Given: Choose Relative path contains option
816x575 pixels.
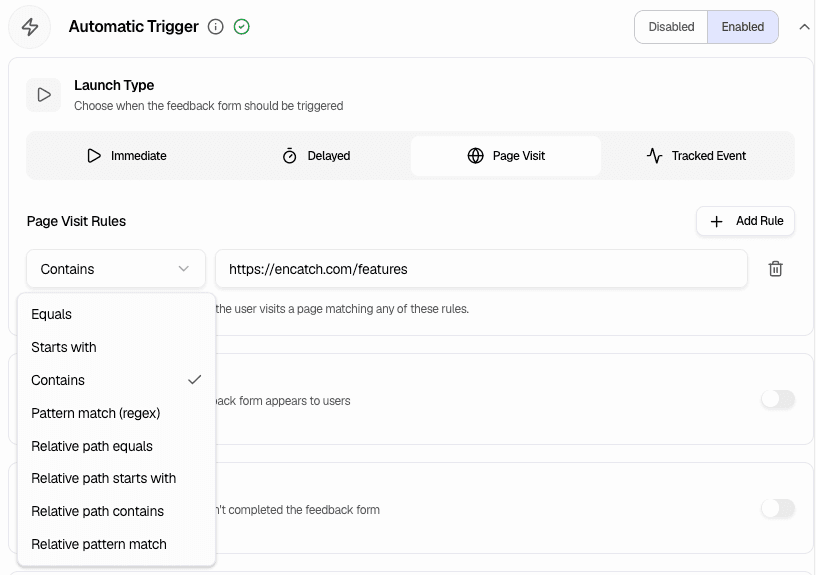Looking at the screenshot, I should coord(117,512).
